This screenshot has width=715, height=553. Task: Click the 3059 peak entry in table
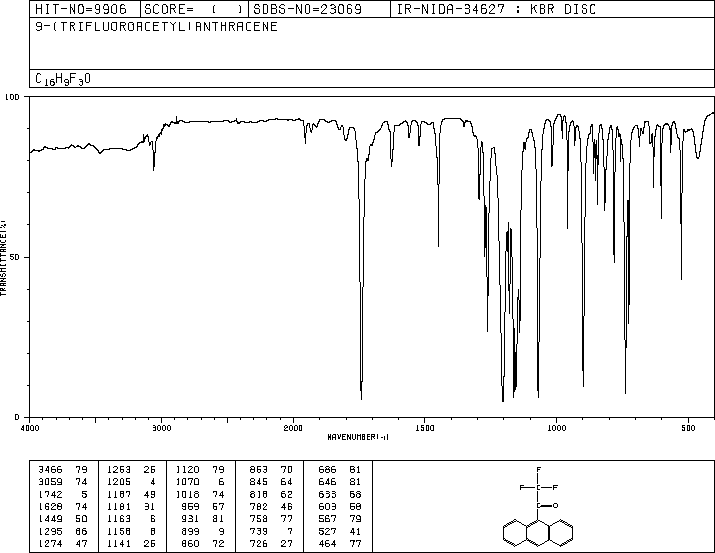click(64, 482)
